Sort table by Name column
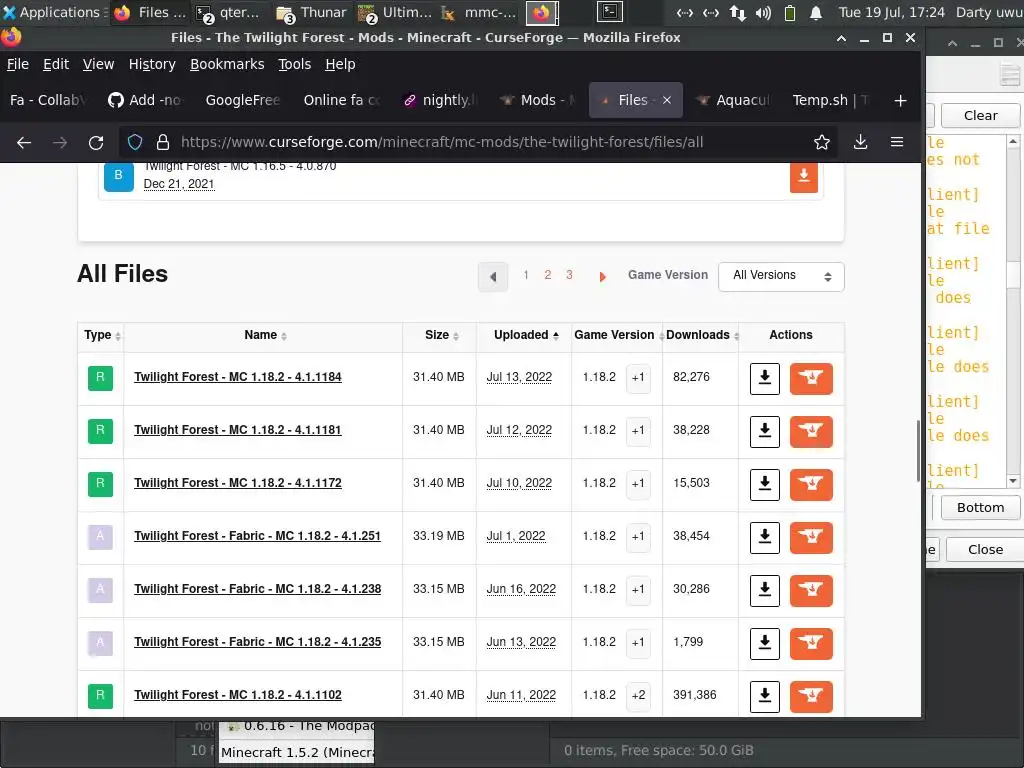This screenshot has width=1024, height=768. (265, 335)
